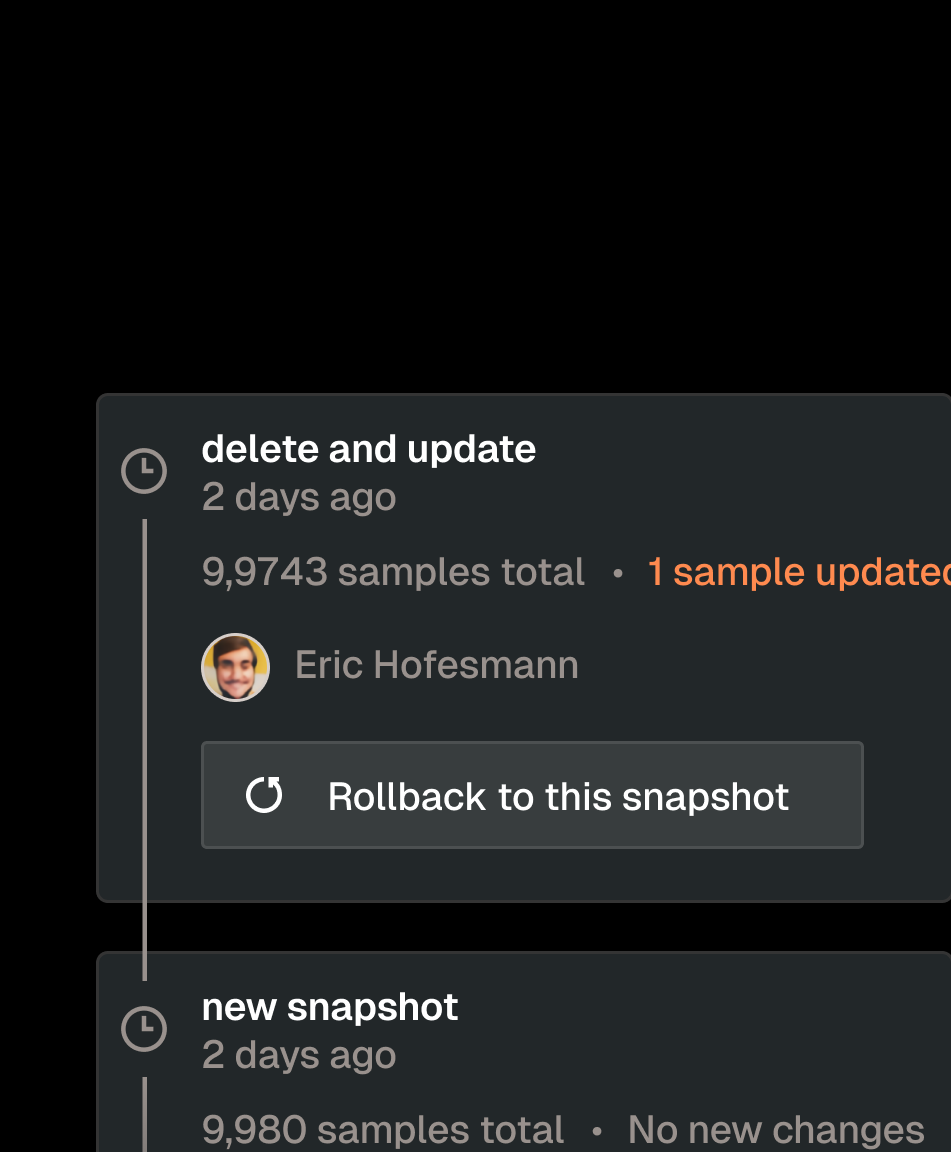Click Eric Hofesmann's avatar picture
The image size is (951, 1152).
click(235, 666)
